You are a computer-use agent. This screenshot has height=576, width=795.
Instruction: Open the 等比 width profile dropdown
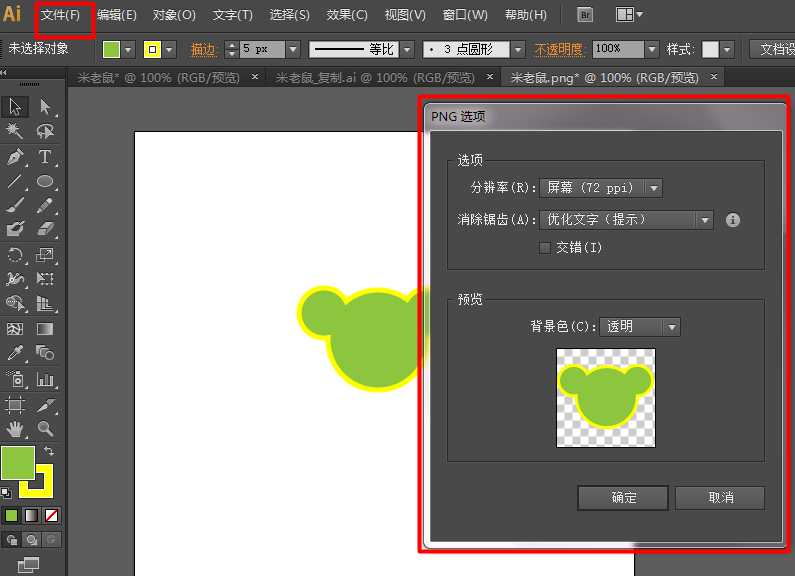click(x=407, y=50)
